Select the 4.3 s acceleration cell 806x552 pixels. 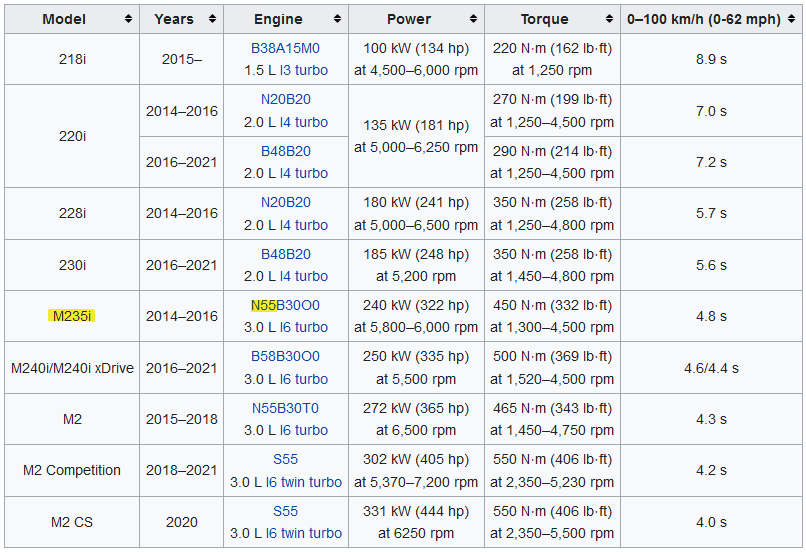tap(711, 419)
